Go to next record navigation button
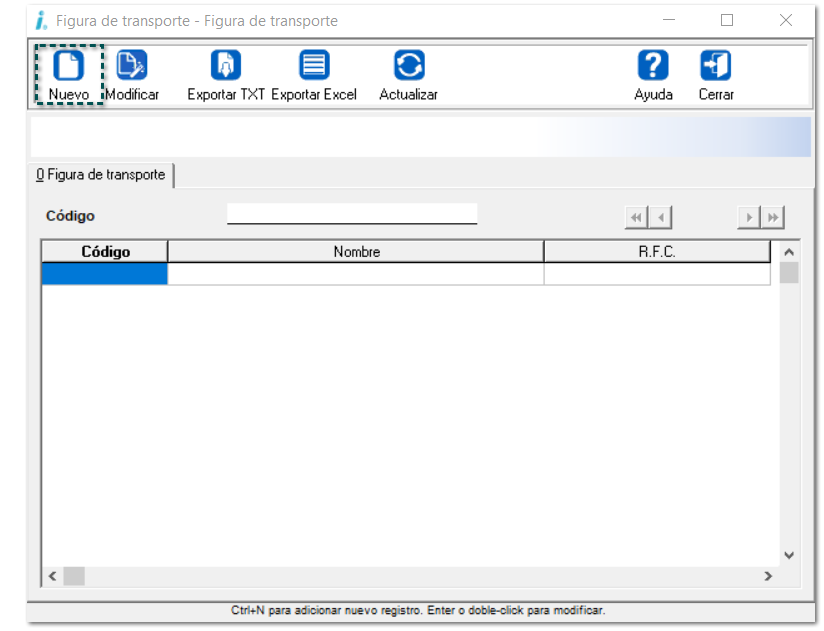Screen dimensions: 824x631 [748, 217]
